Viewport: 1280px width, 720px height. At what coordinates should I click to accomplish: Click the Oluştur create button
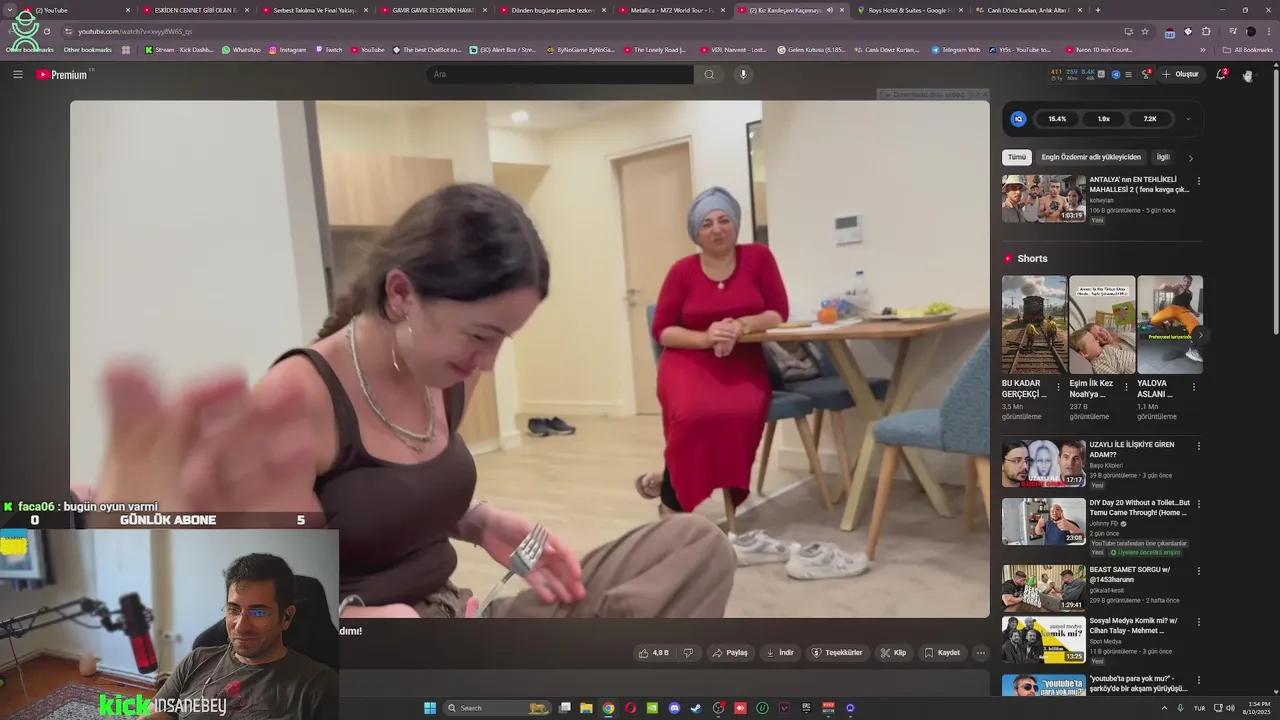1181,74
